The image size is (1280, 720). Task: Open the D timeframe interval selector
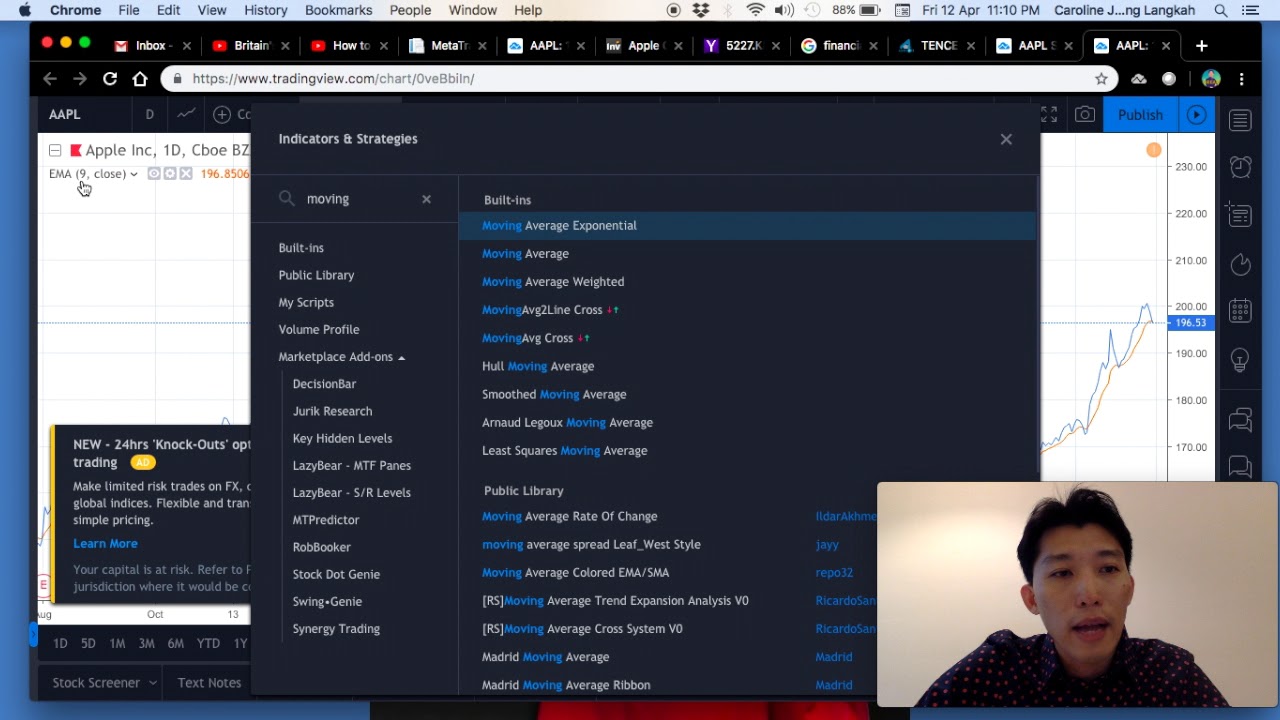click(x=150, y=114)
